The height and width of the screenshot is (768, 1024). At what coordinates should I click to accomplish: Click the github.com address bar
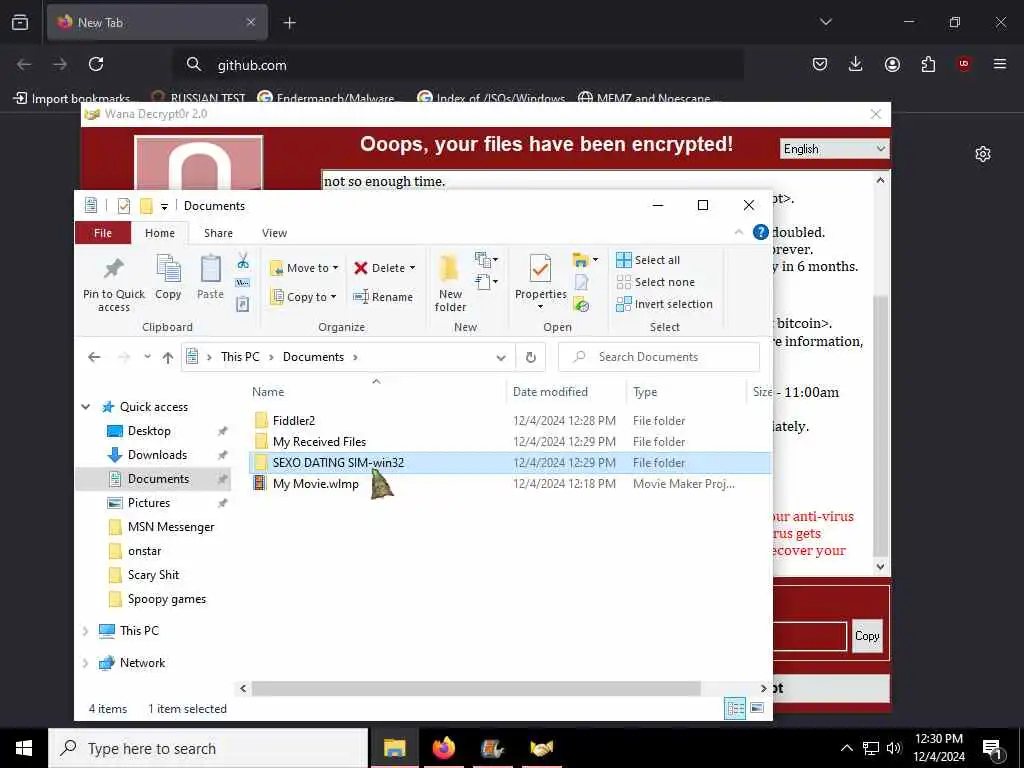coord(457,65)
